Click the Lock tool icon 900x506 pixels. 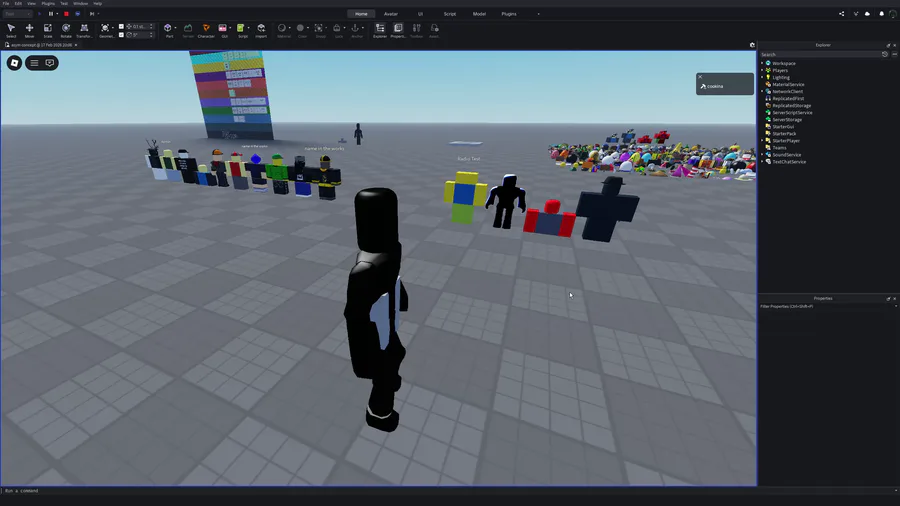pyautogui.click(x=337, y=28)
